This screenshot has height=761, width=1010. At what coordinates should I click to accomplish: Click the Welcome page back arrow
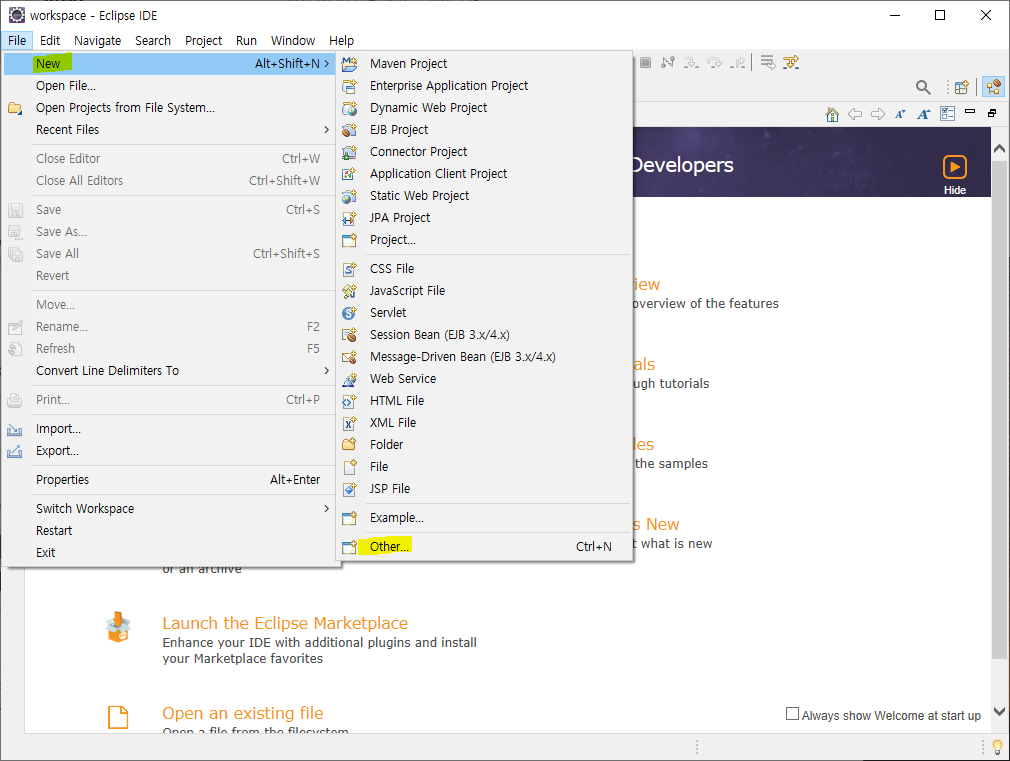pyautogui.click(x=855, y=114)
